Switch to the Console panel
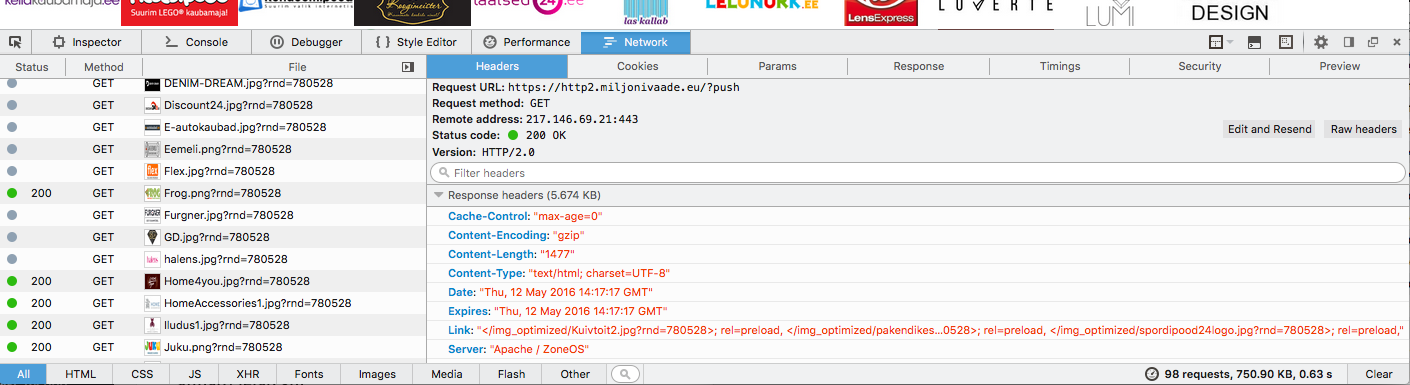 pyautogui.click(x=197, y=42)
